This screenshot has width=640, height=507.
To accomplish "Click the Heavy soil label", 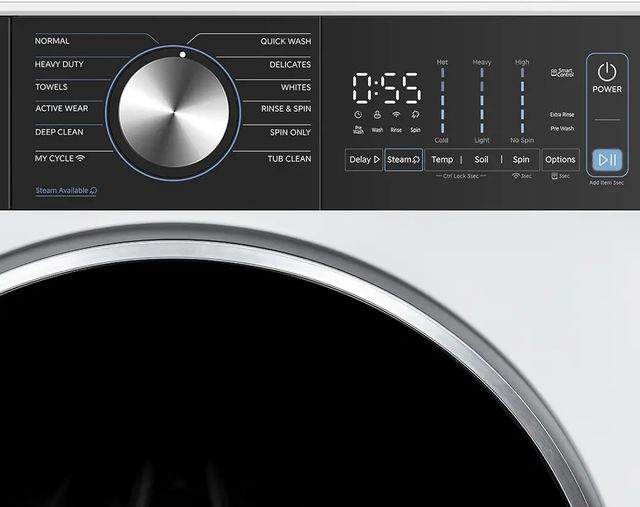I will pyautogui.click(x=482, y=62).
